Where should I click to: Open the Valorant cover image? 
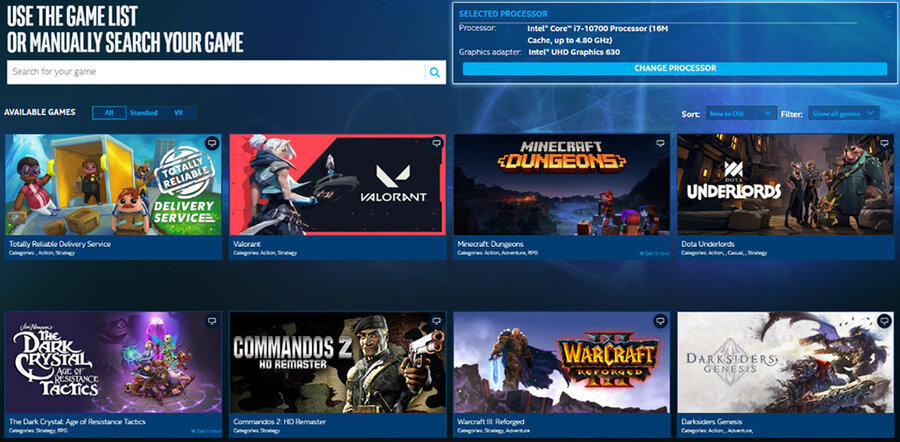click(338, 185)
